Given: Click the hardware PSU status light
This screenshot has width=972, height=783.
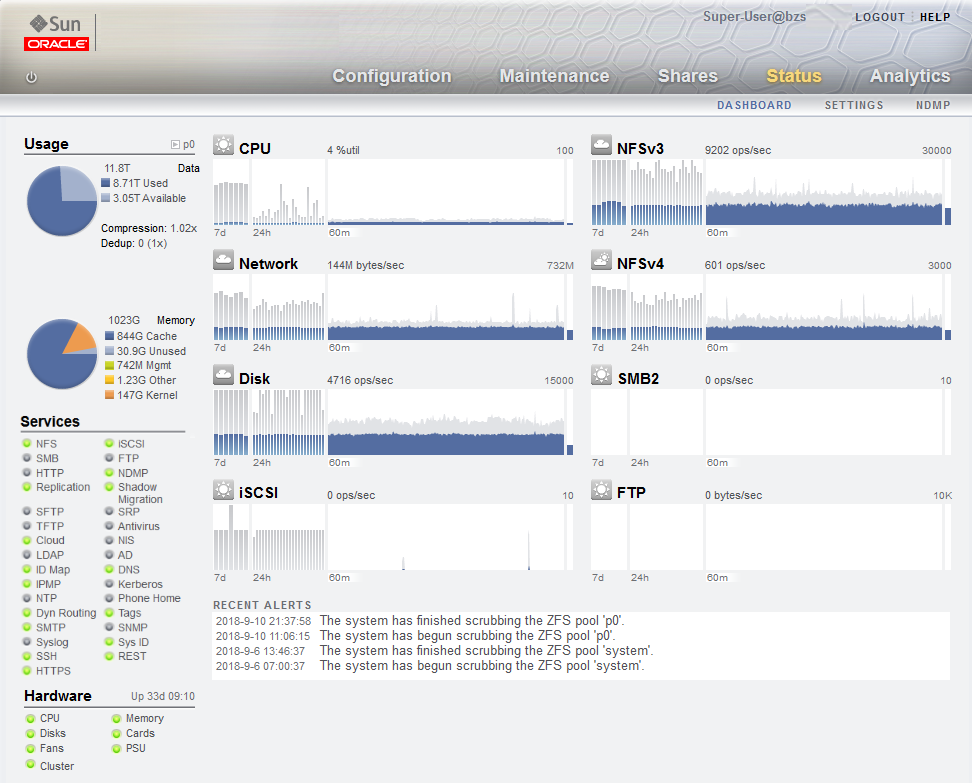Looking at the screenshot, I should pos(116,748).
